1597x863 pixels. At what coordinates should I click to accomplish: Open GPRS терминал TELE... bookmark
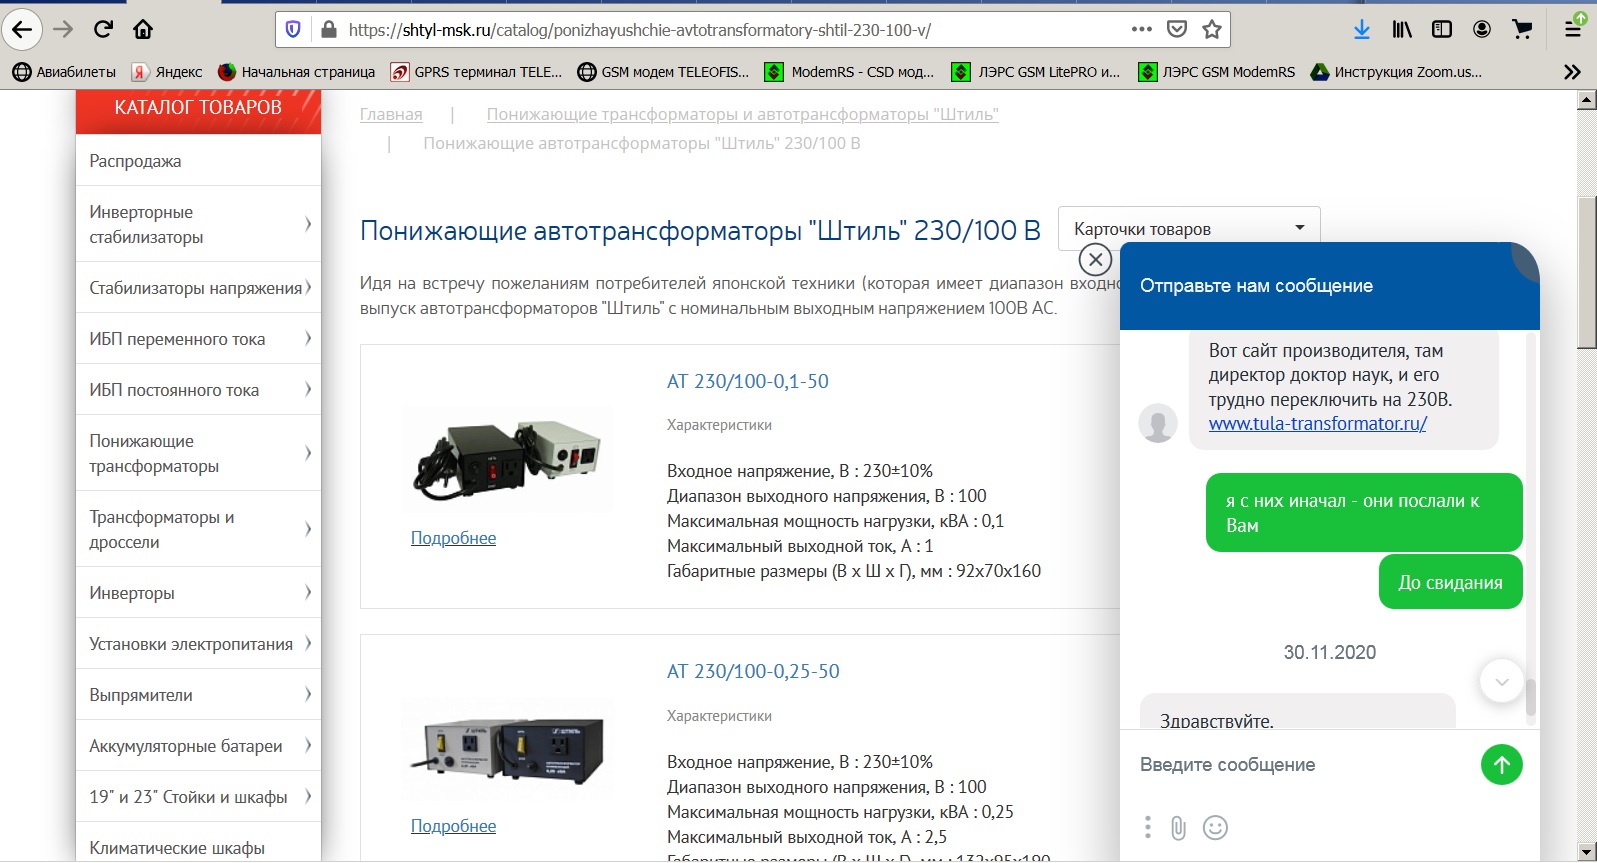[476, 72]
